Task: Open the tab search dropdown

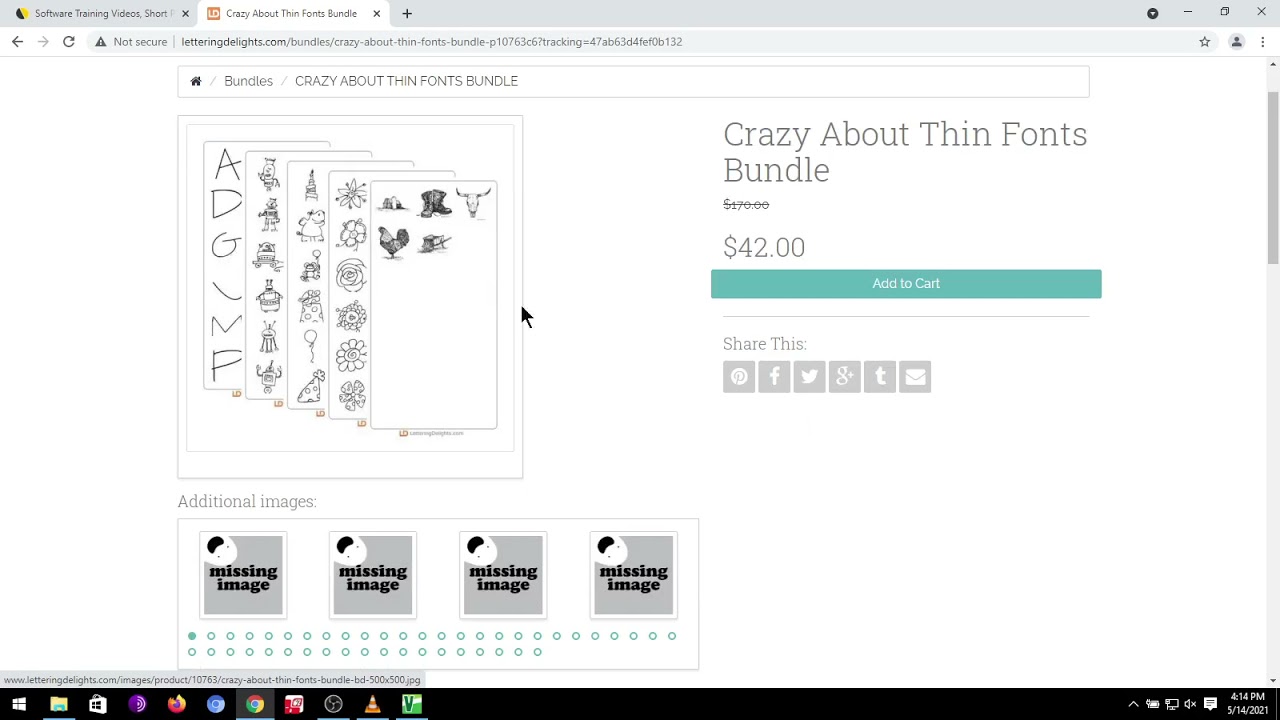Action: pyautogui.click(x=1153, y=13)
